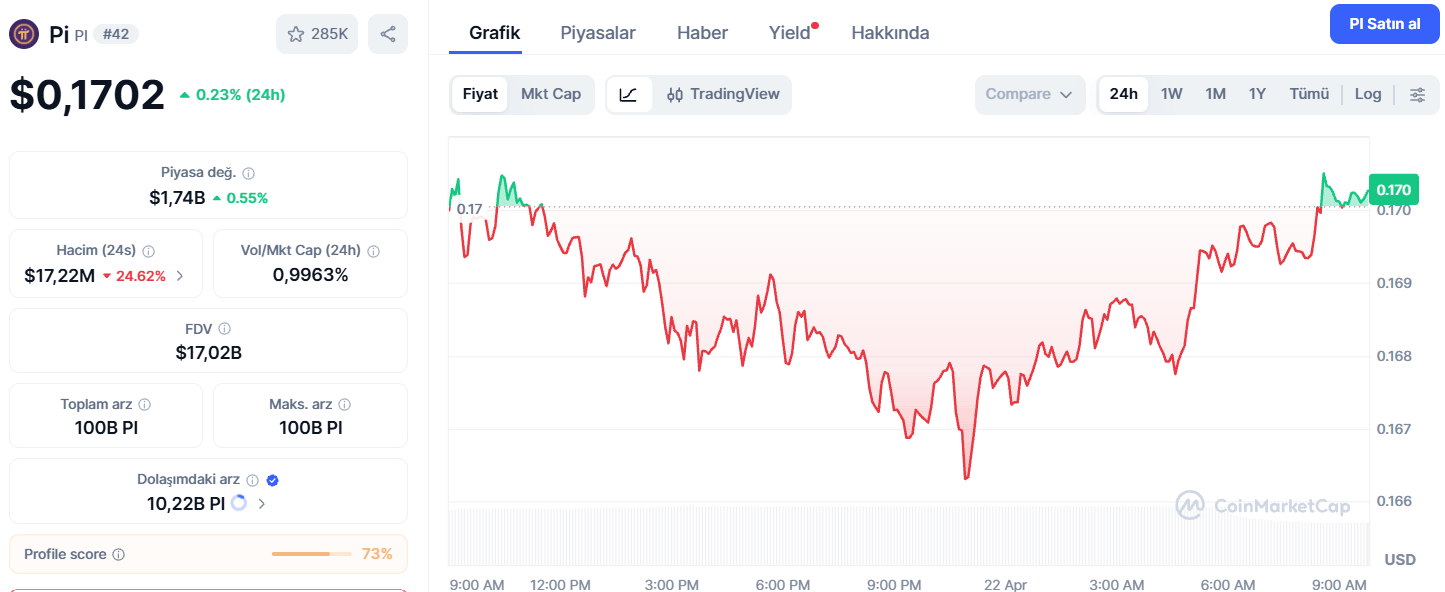The image size is (1445, 592).
Task: Select the 1W timeframe
Action: [1170, 93]
